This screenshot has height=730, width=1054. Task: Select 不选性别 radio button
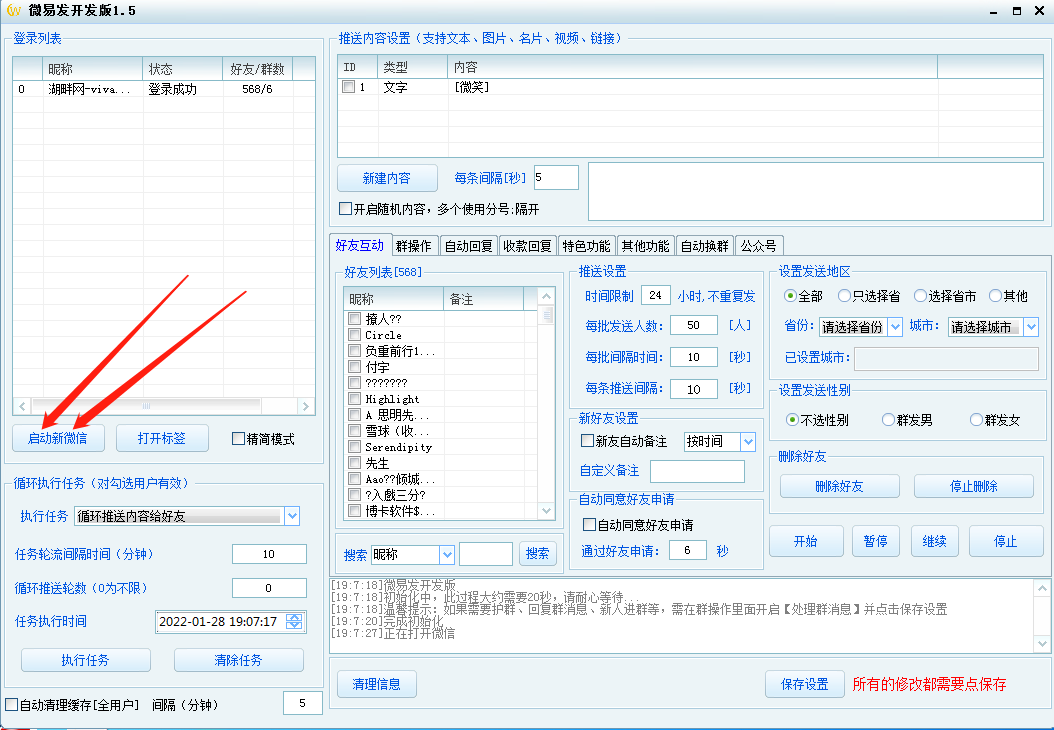tap(793, 419)
